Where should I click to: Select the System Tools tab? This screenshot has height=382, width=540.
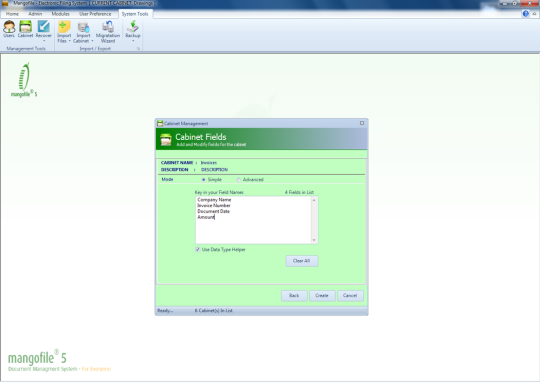[x=135, y=14]
